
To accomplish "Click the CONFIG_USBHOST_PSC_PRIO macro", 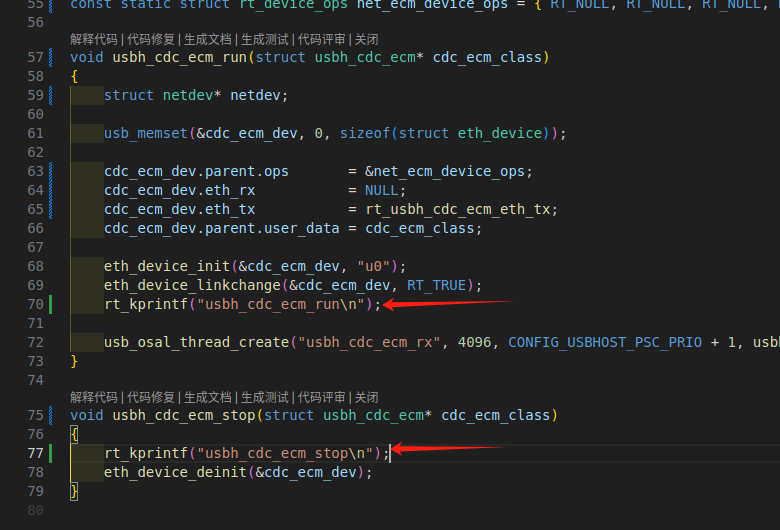I will coord(605,342).
